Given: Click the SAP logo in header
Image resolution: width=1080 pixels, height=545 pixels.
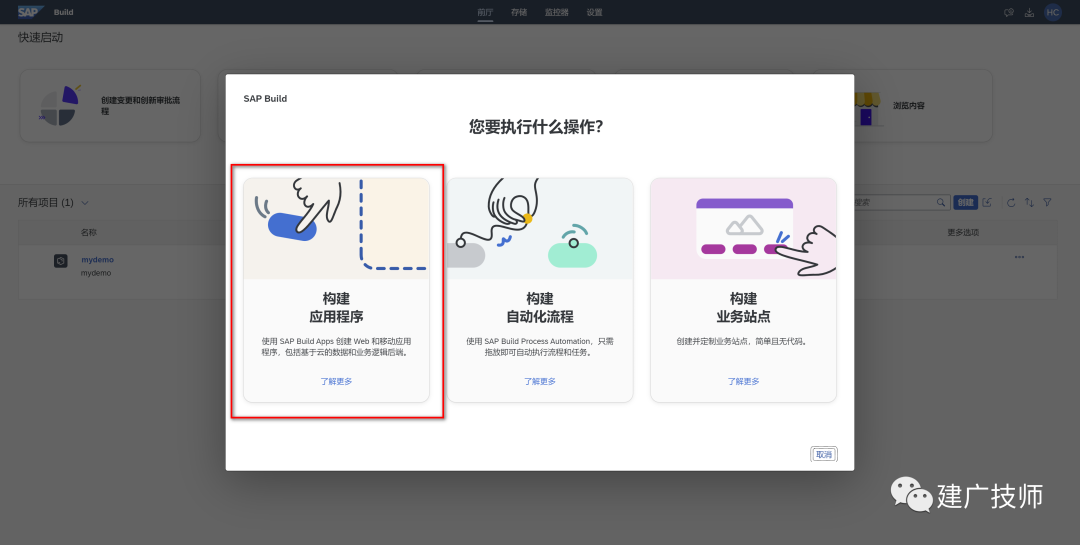Looking at the screenshot, I should (31, 12).
